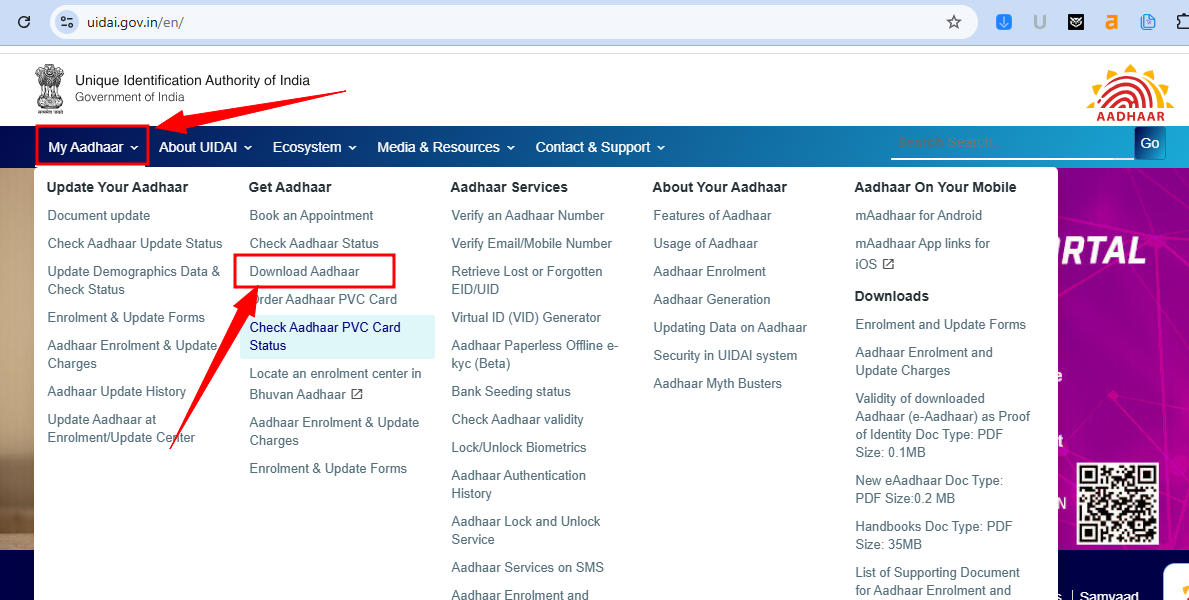Open New eAadhaar PDF download

(929, 489)
